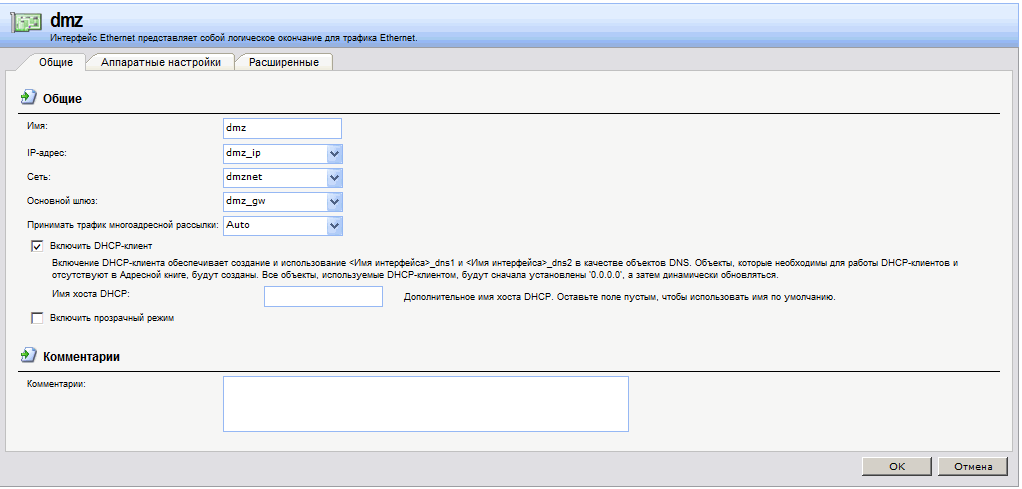Click the Имя input field containing dmz
Image resolution: width=1022 pixels, height=489 pixels.
(x=282, y=128)
